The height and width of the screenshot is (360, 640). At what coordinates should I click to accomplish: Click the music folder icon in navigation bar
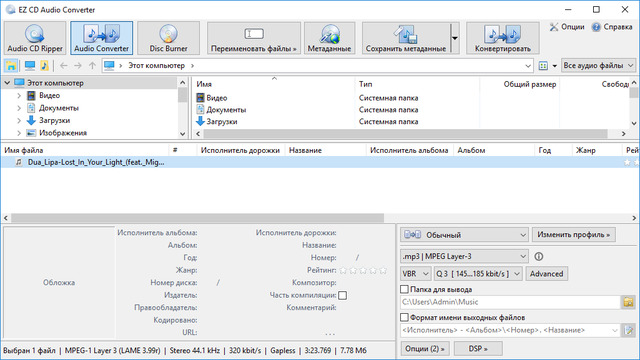click(44, 65)
